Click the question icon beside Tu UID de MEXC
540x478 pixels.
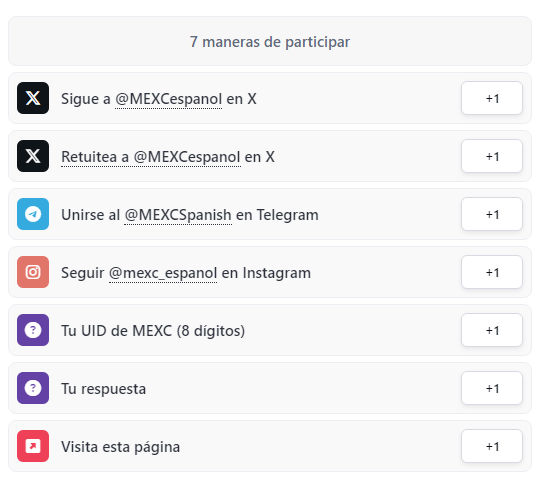pyautogui.click(x=33, y=330)
